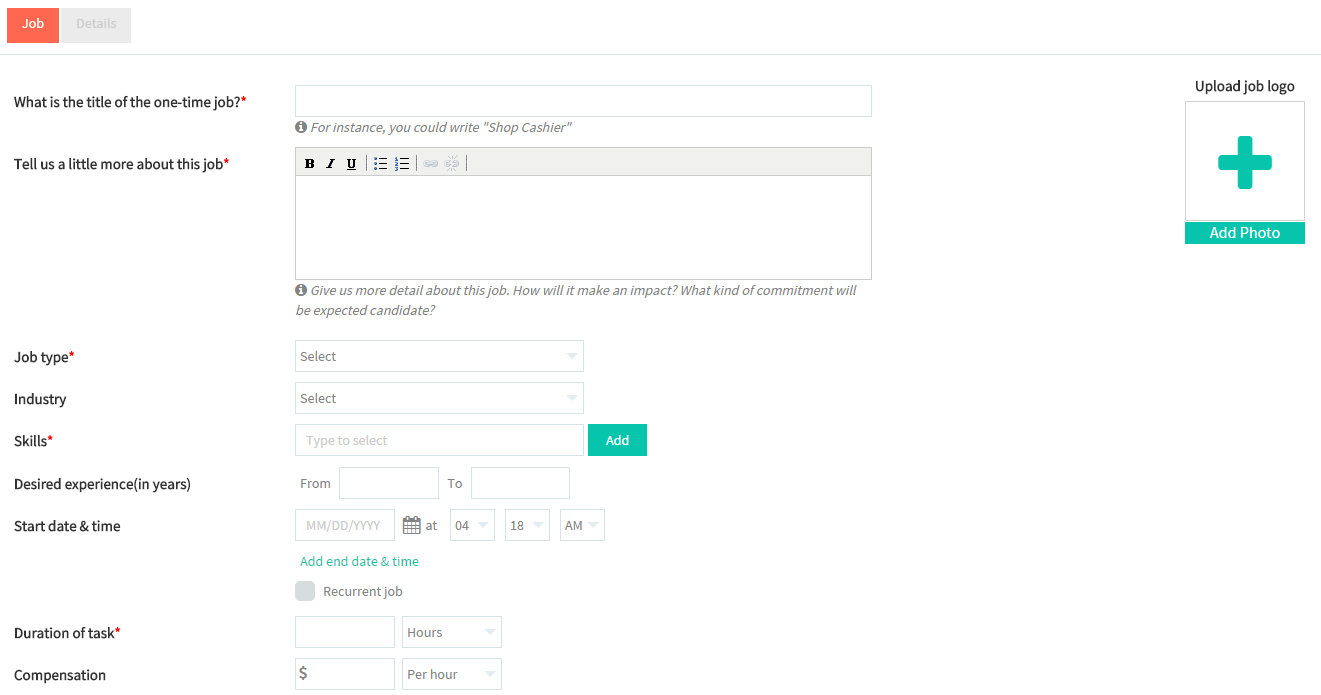Focus the one-time job title field

[x=583, y=101]
